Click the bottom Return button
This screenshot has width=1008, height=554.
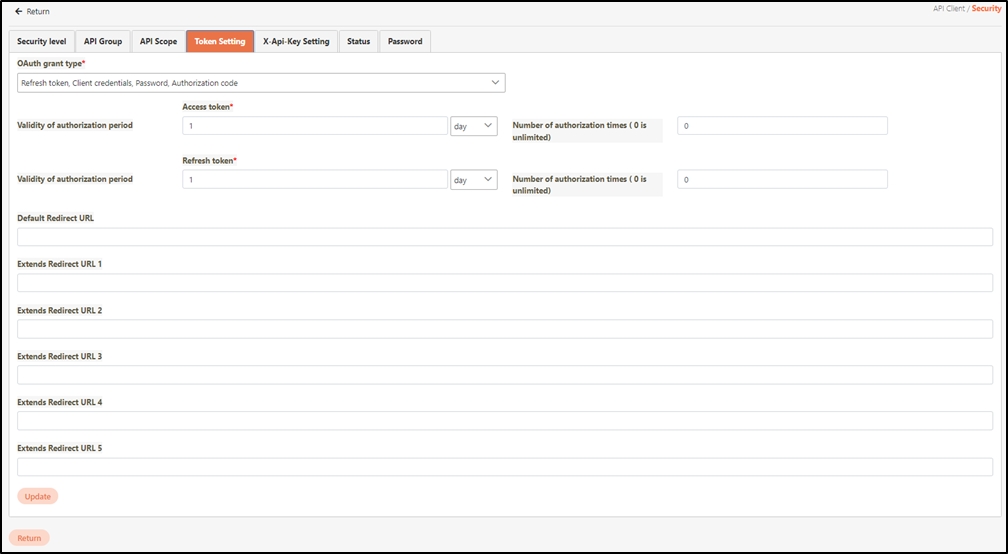pos(29,538)
